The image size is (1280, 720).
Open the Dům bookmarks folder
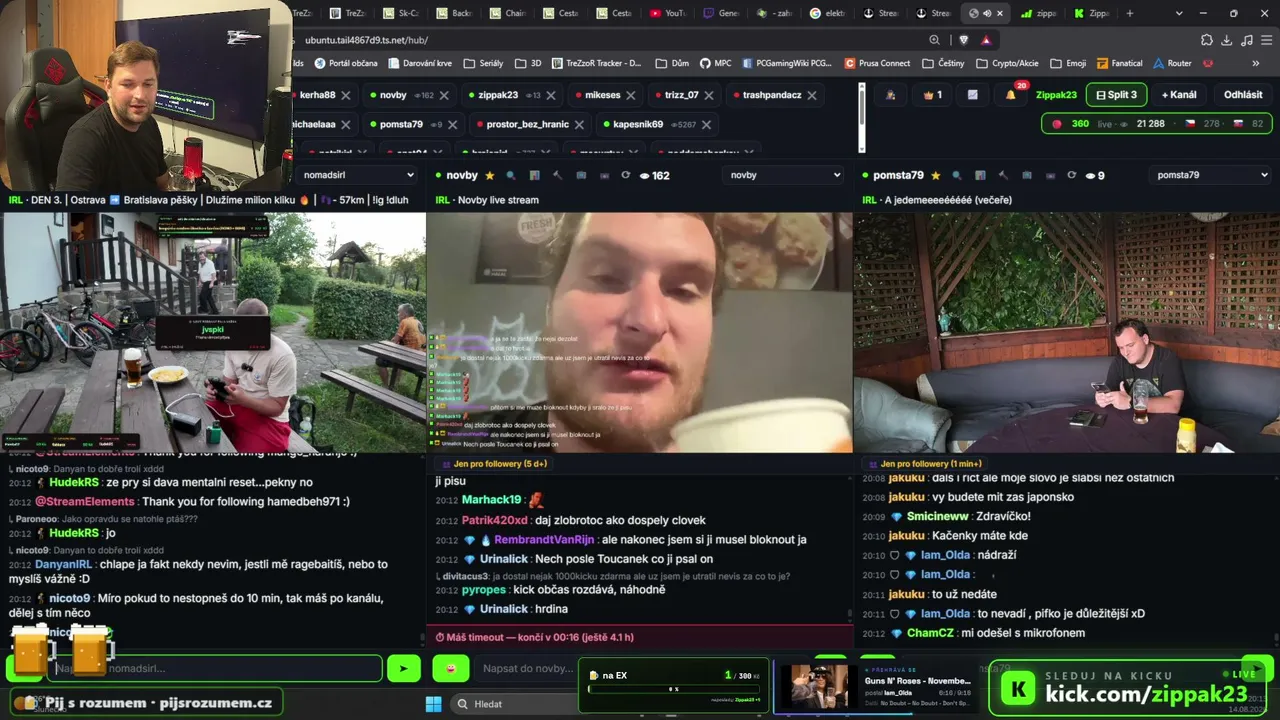[x=673, y=63]
